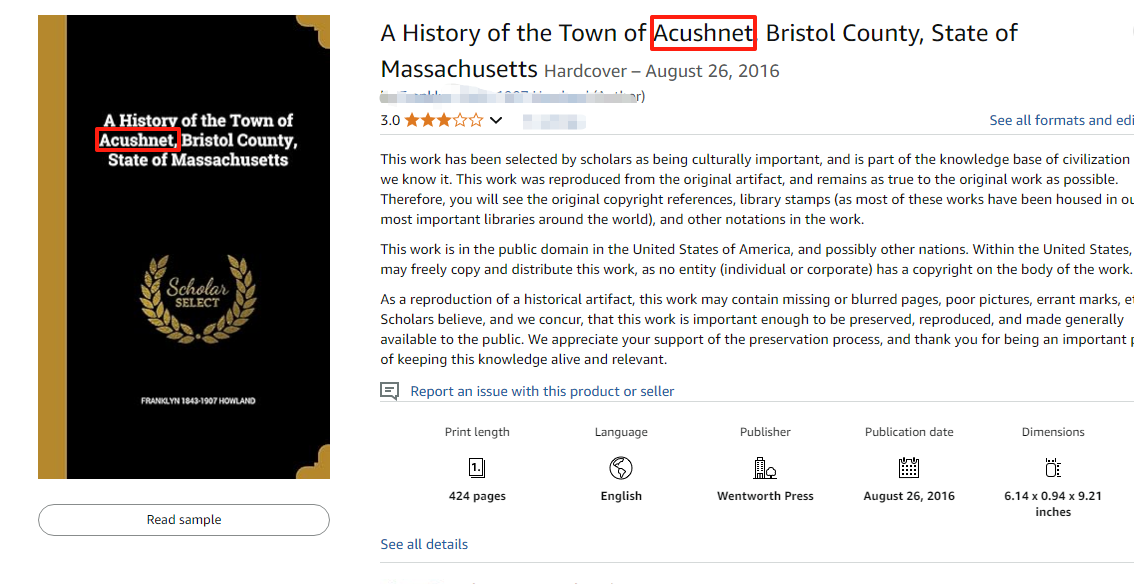This screenshot has height=584, width=1134.
Task: Click the book title heading
Action: [699, 33]
